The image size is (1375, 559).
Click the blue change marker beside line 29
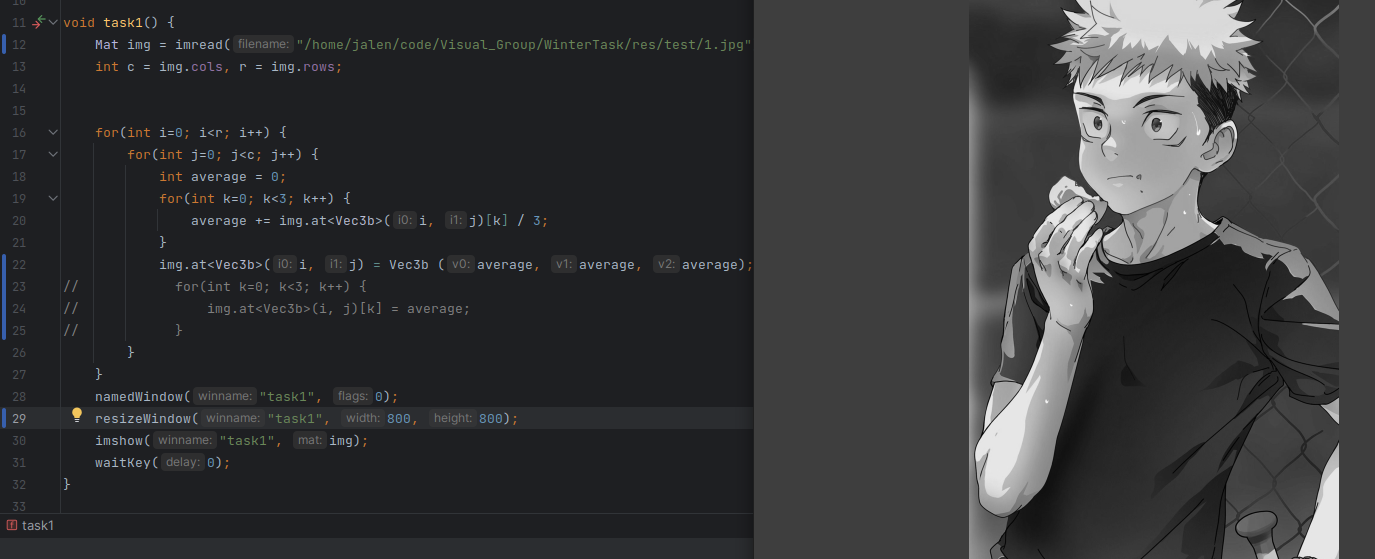tap(4, 418)
